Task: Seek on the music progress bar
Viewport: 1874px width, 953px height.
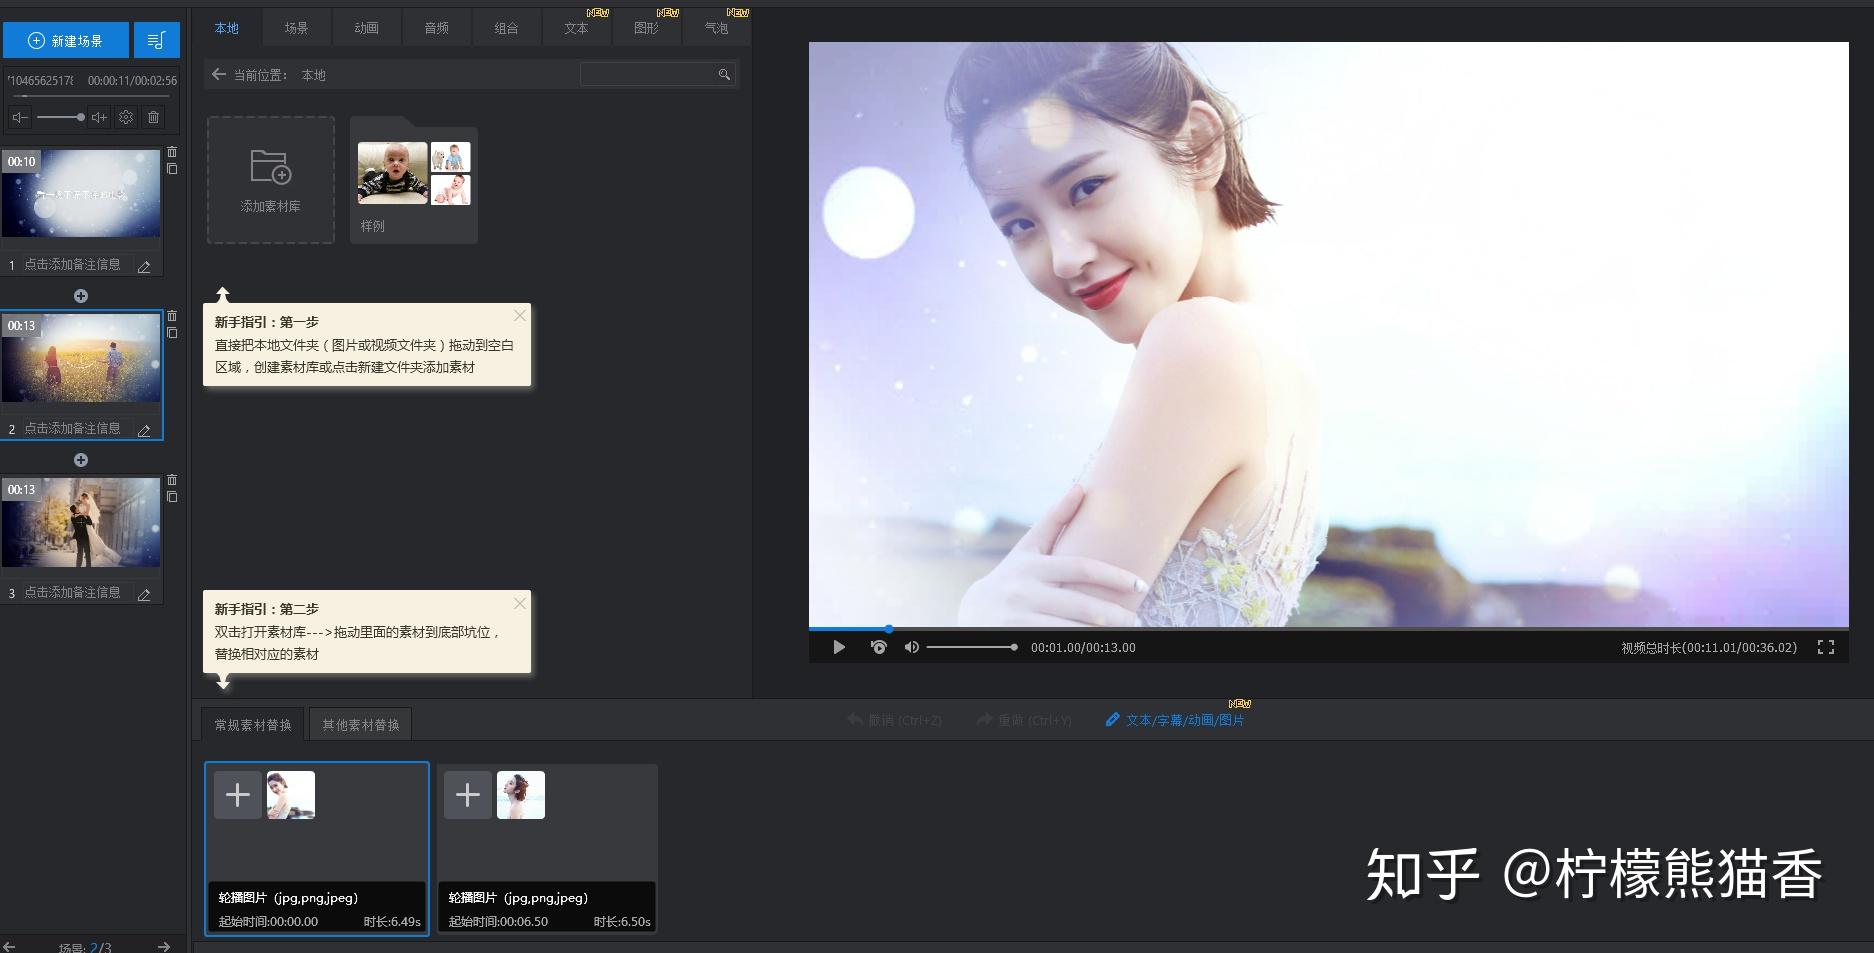Action: 91,96
